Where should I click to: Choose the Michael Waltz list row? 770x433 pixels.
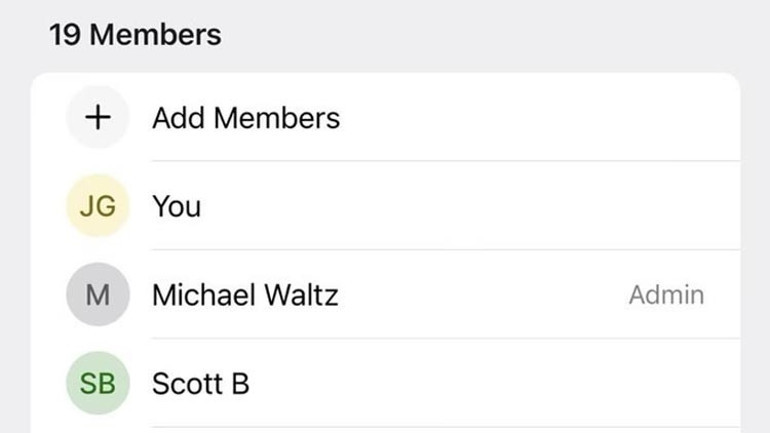click(x=385, y=295)
